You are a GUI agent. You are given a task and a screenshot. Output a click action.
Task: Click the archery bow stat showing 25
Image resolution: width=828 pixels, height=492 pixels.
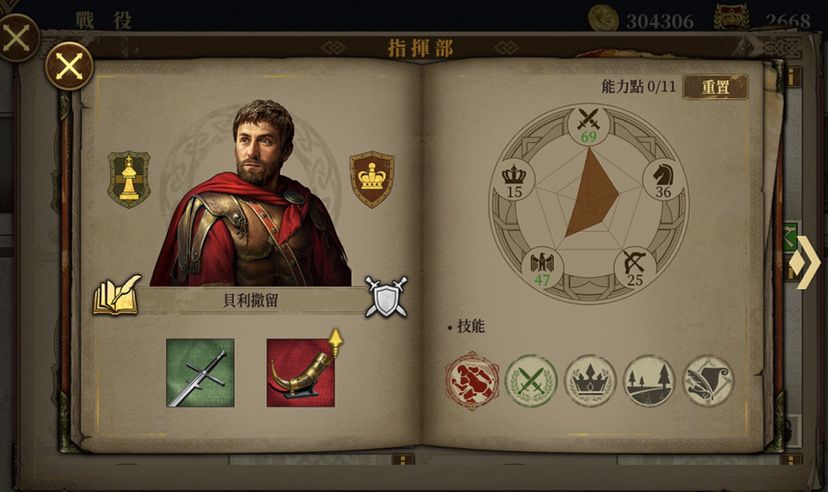tap(635, 268)
